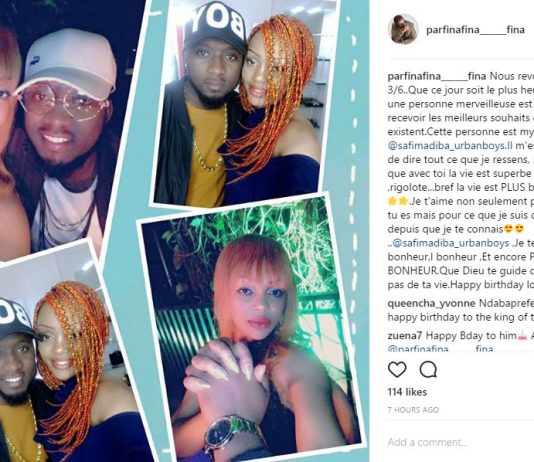Click the star emojis in the caption

pos(398,202)
